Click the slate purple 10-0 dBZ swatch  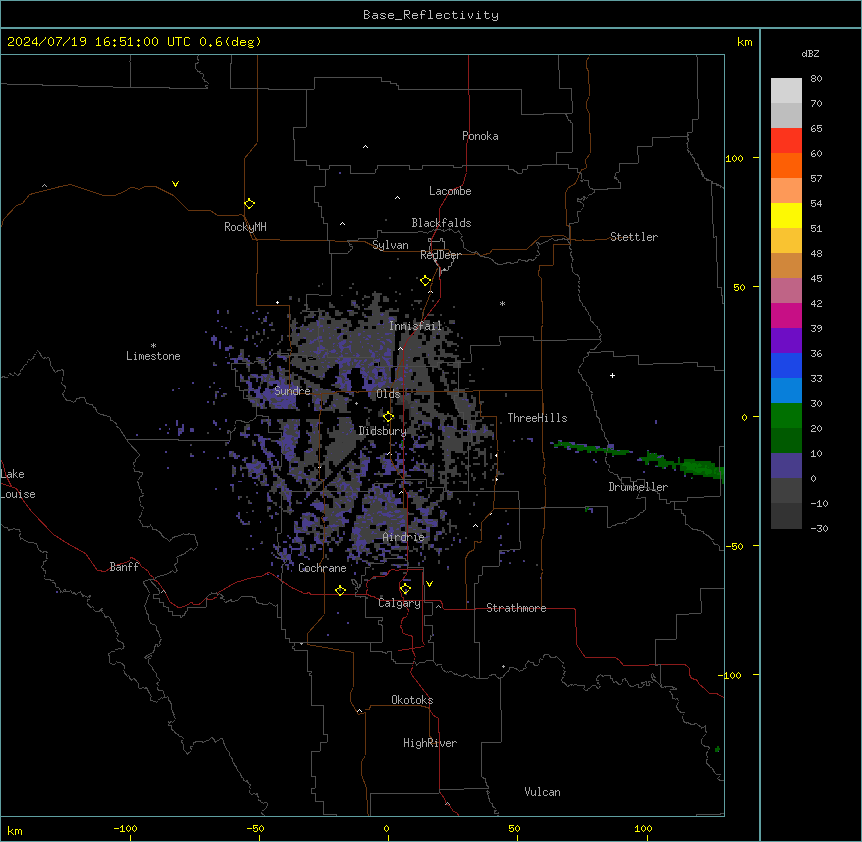coord(786,466)
